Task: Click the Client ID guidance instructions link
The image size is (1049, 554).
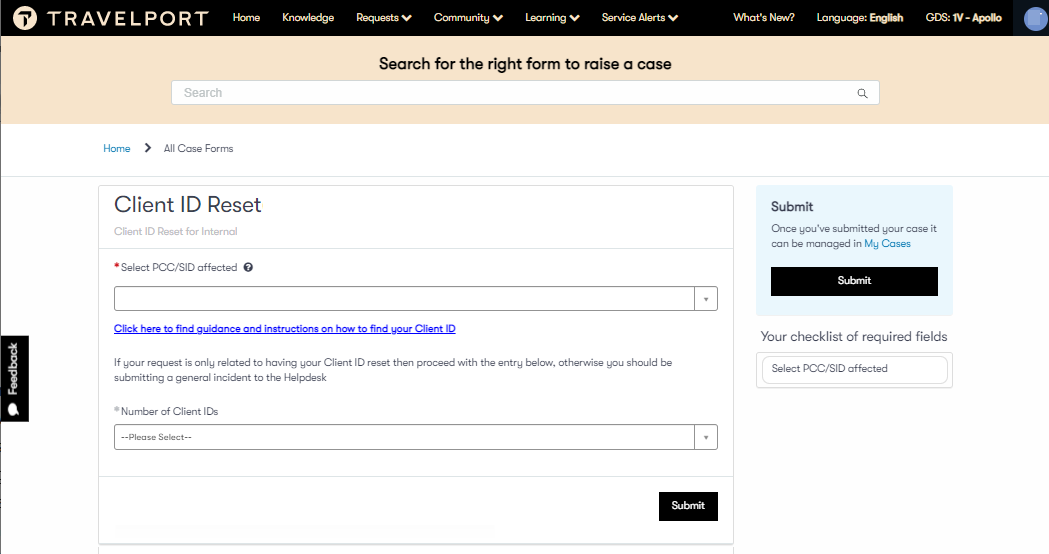Action: (x=285, y=329)
